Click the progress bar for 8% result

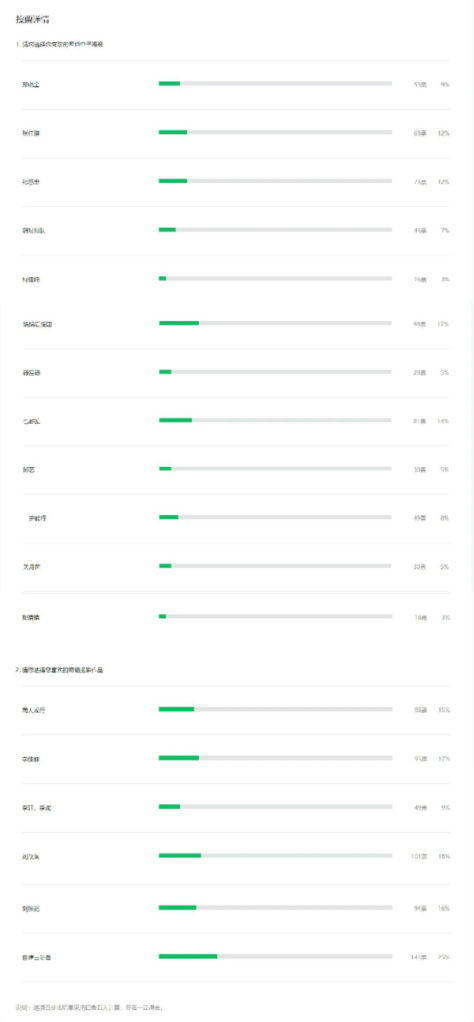click(x=275, y=518)
